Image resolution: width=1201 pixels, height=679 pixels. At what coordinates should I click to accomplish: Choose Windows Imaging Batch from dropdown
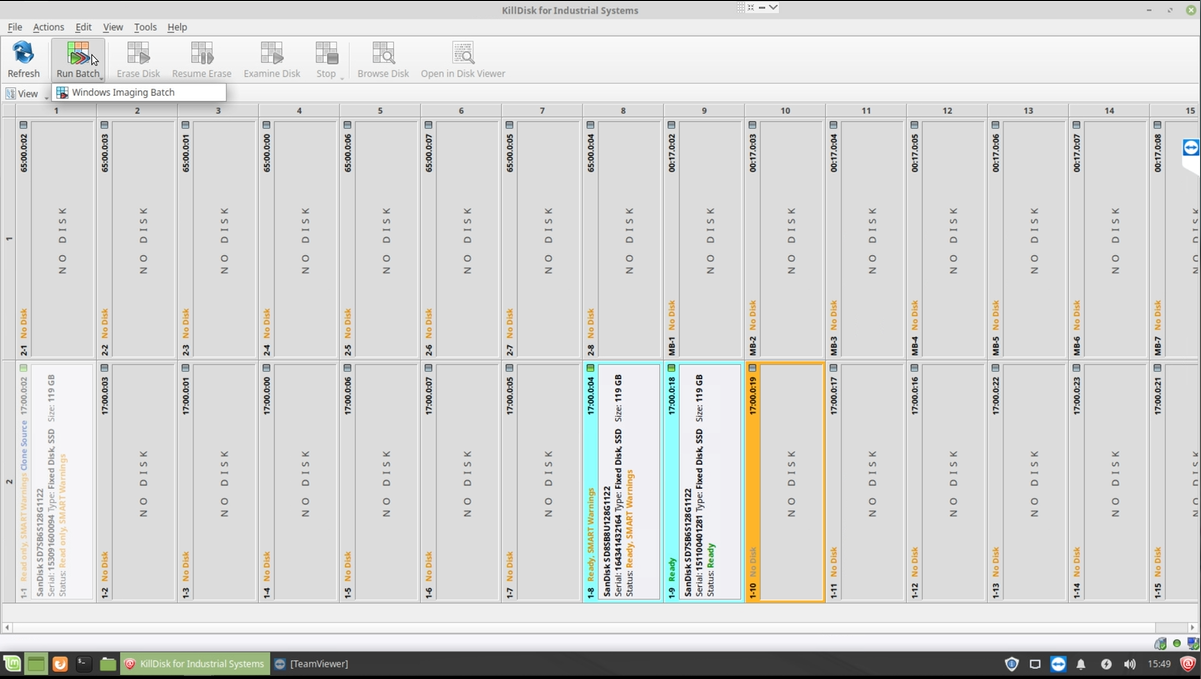[139, 92]
